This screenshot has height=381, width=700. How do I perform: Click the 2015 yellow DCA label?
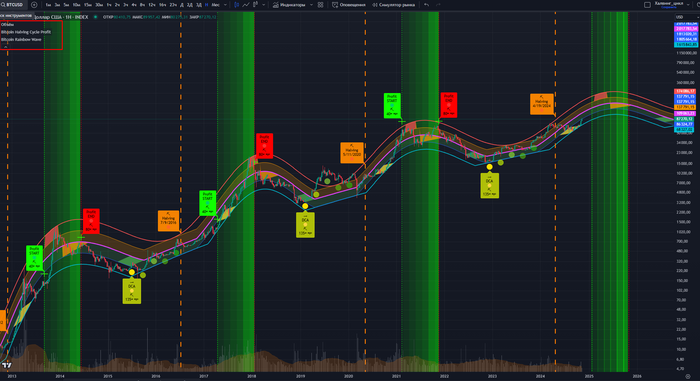point(132,291)
